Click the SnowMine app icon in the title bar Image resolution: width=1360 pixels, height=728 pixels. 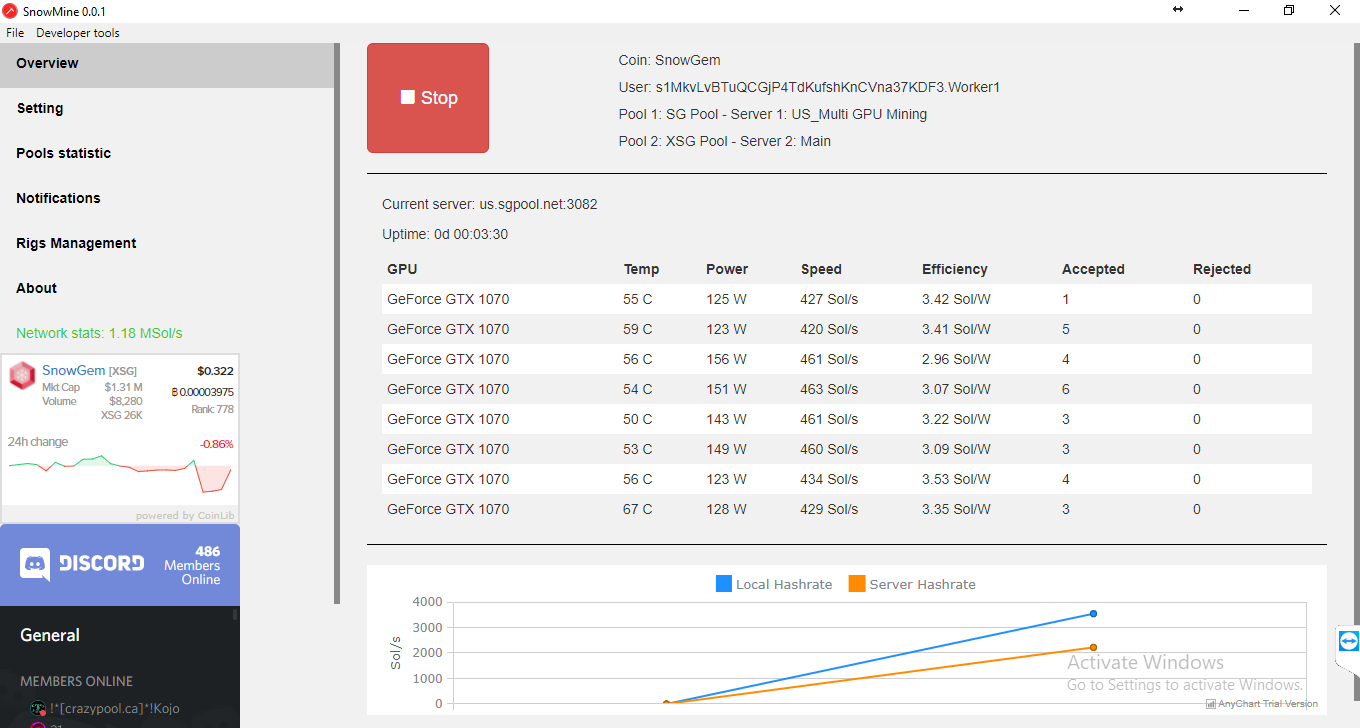tap(10, 11)
